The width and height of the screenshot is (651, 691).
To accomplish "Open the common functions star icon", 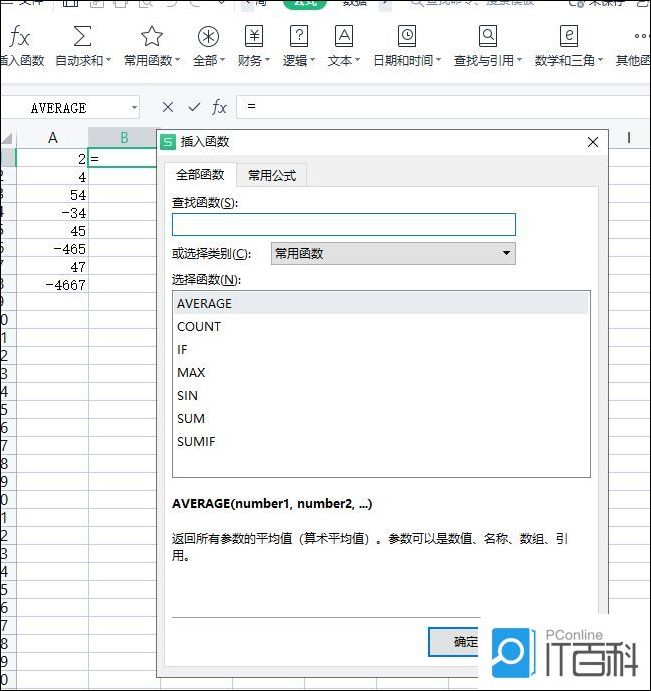I will [152, 36].
